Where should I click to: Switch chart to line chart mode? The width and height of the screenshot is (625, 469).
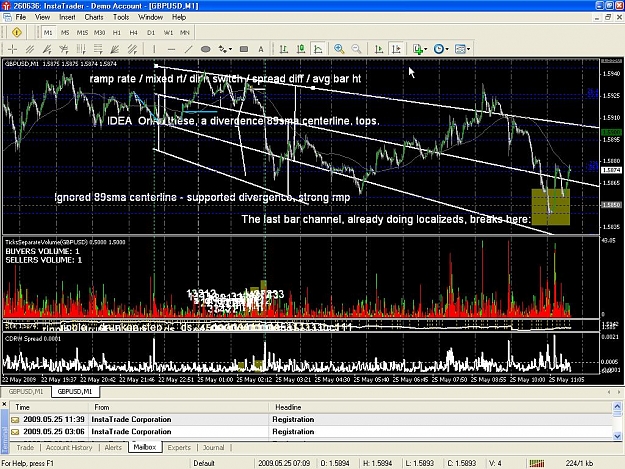(x=318, y=49)
